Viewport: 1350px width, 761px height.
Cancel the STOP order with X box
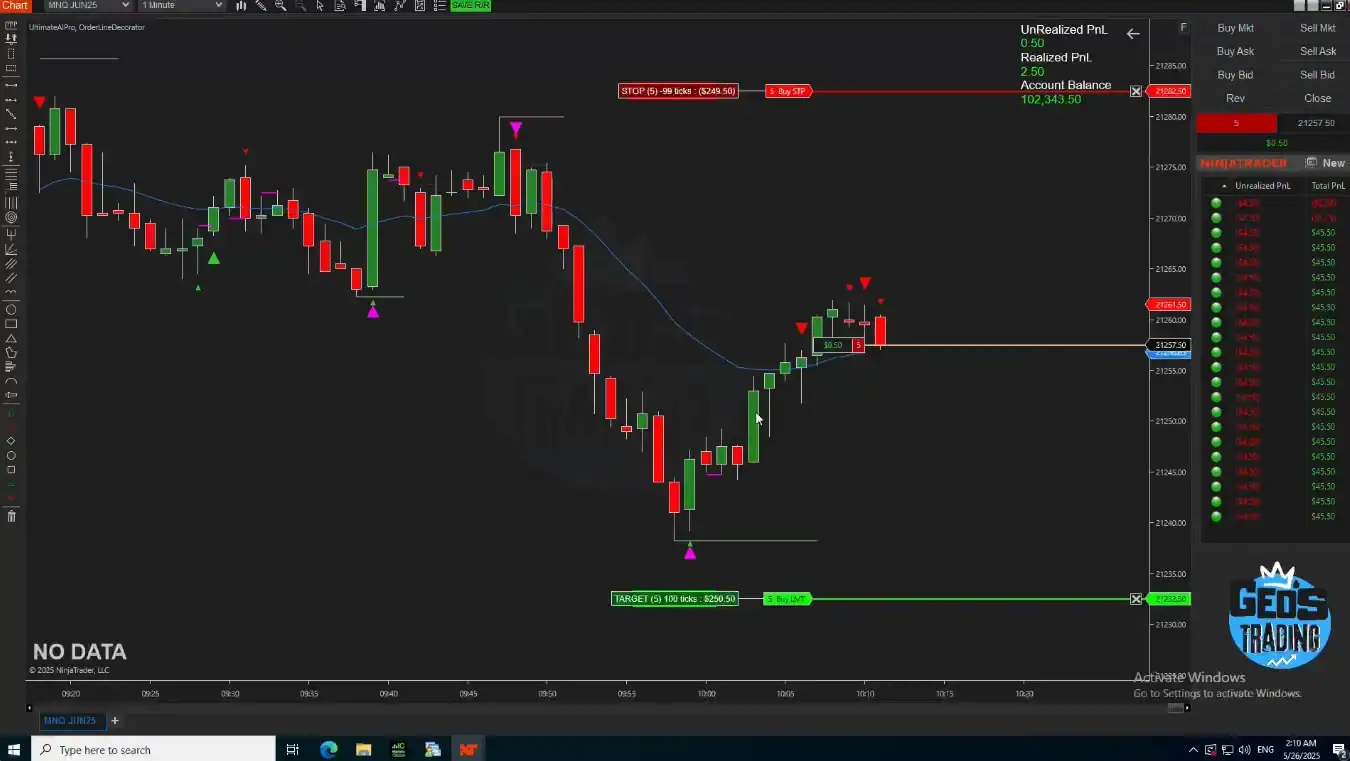(1136, 91)
